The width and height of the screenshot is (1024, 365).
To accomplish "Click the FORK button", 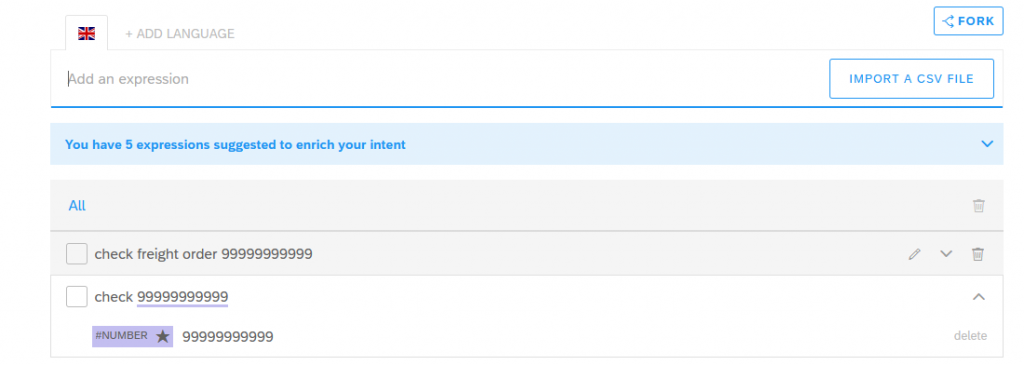I will (x=968, y=21).
